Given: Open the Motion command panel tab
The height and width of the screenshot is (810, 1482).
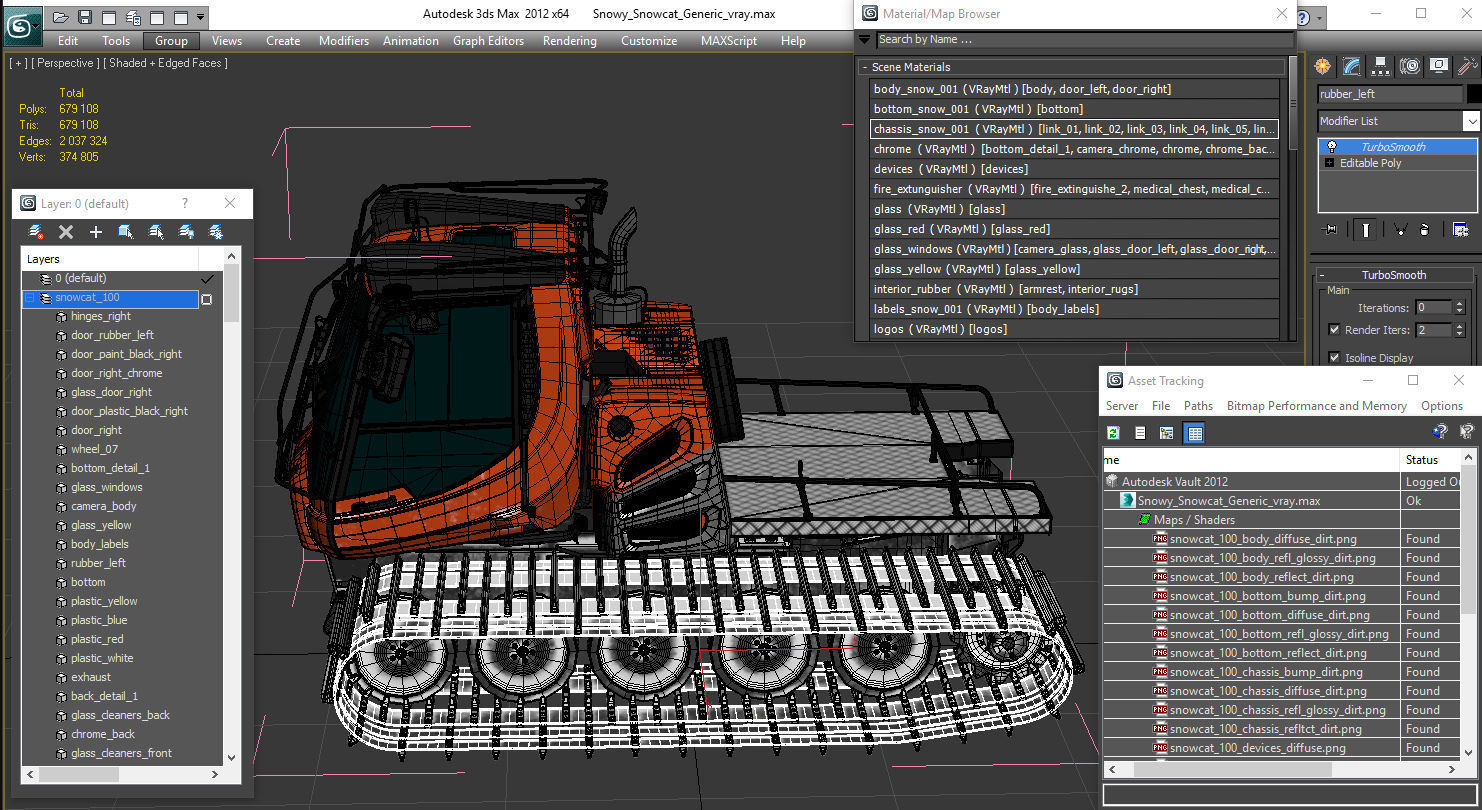Looking at the screenshot, I should coord(1410,66).
